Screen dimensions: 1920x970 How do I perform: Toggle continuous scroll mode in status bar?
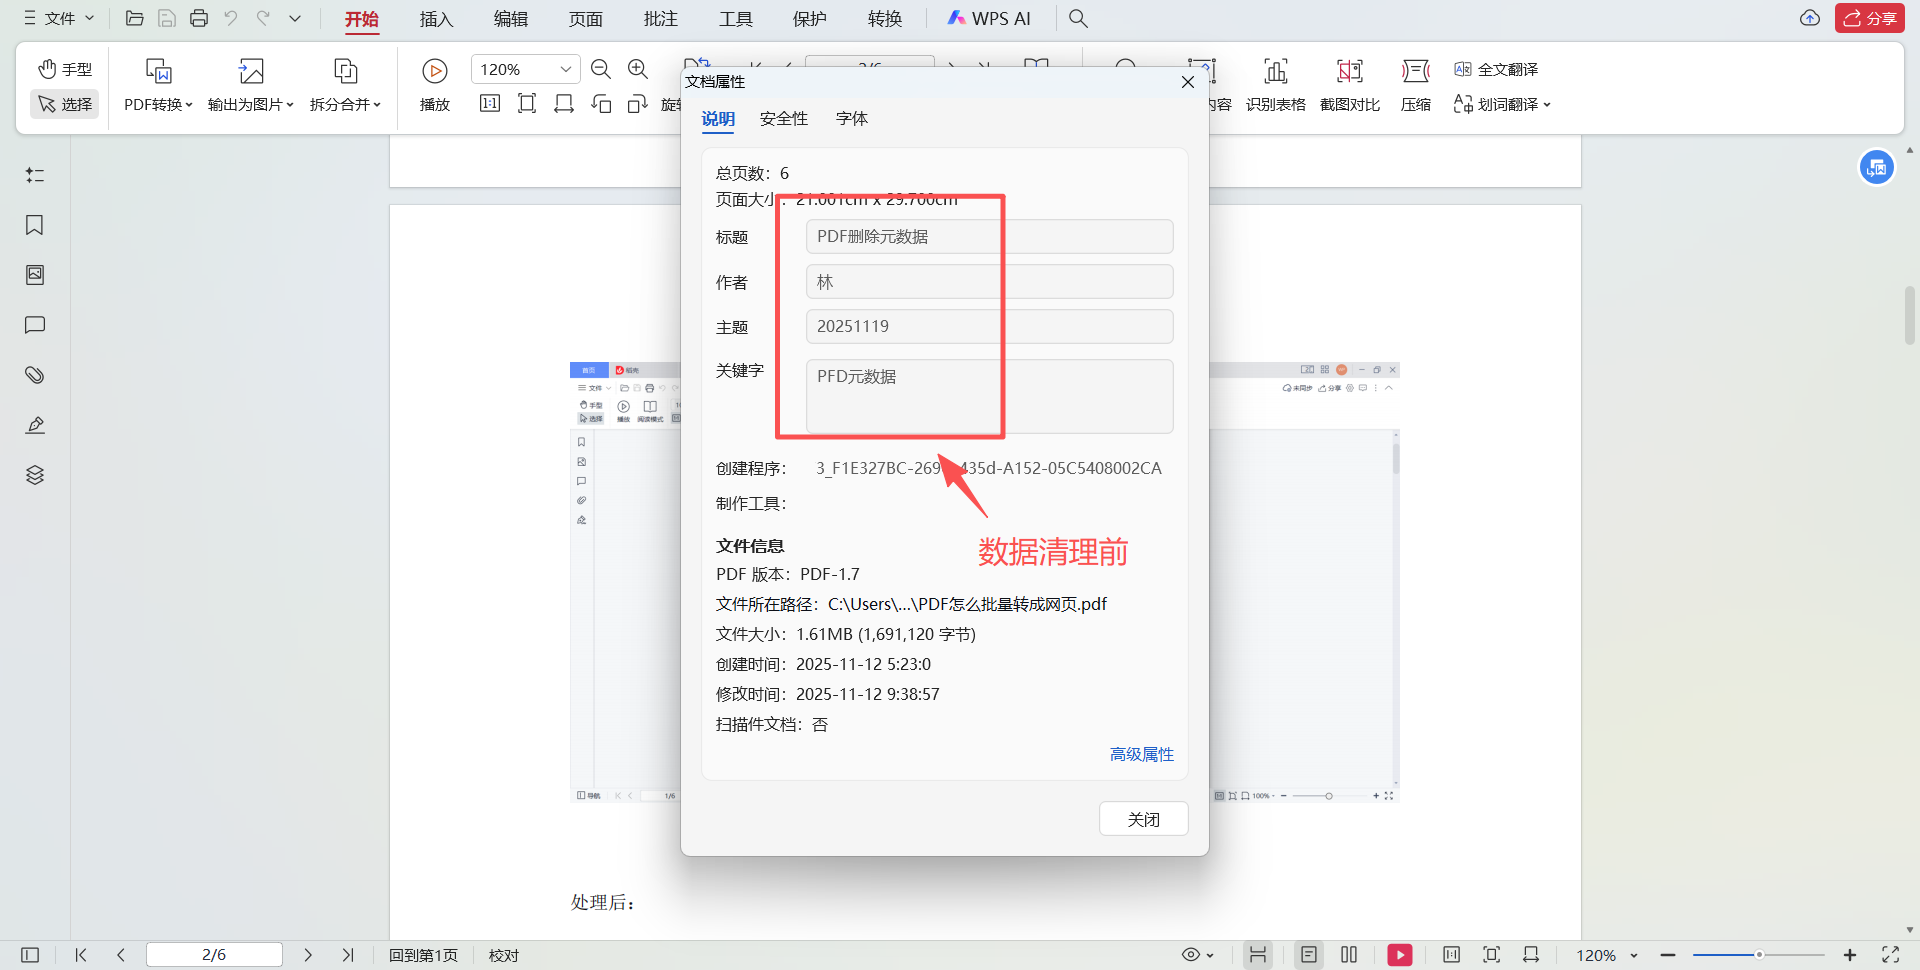pyautogui.click(x=1258, y=955)
